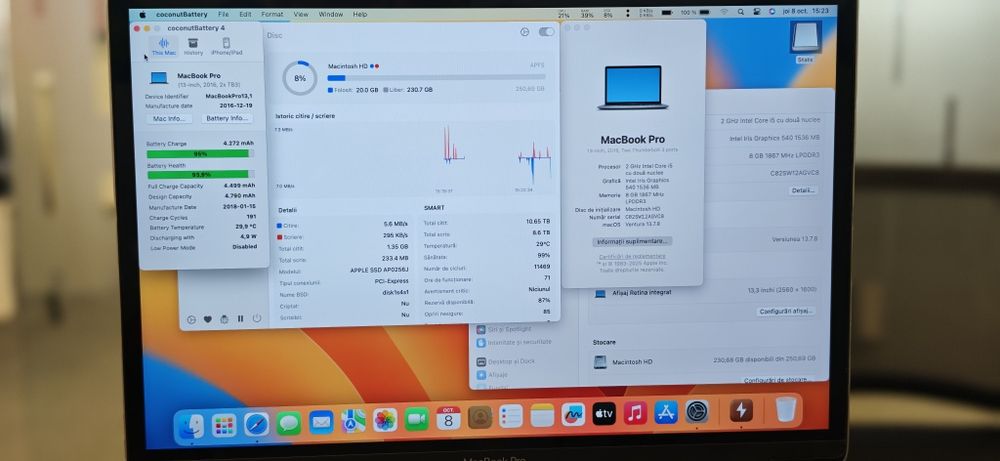Open the lightning bolt app in Dock
The image size is (1000, 461).
click(x=740, y=410)
